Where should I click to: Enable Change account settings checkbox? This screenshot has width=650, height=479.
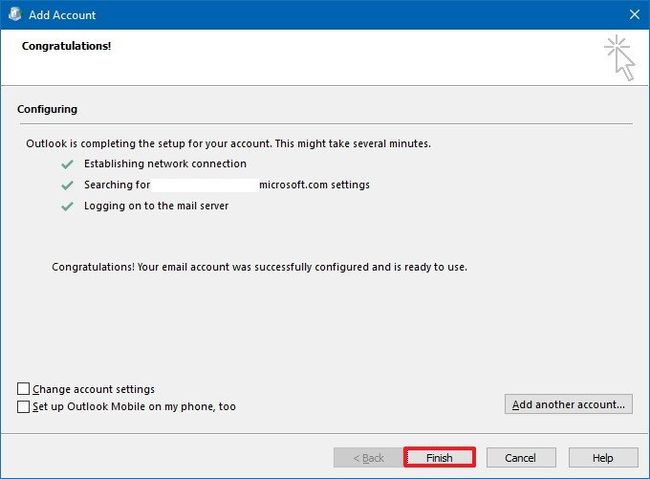[x=24, y=389]
